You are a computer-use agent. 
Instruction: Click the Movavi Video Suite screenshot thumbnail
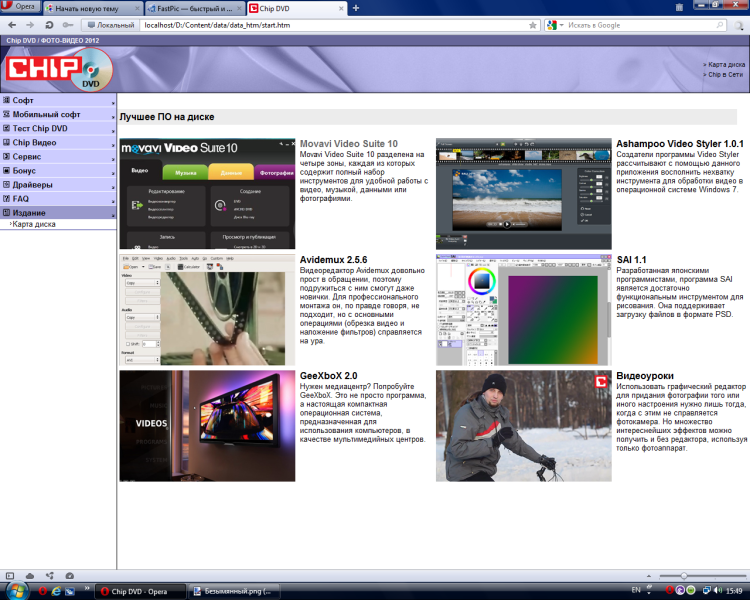207,194
